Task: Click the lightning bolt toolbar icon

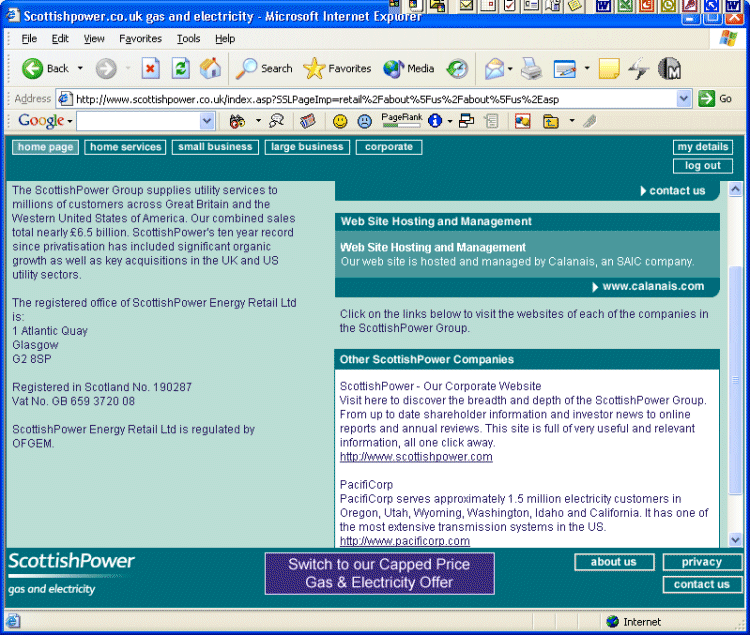Action: [x=639, y=69]
